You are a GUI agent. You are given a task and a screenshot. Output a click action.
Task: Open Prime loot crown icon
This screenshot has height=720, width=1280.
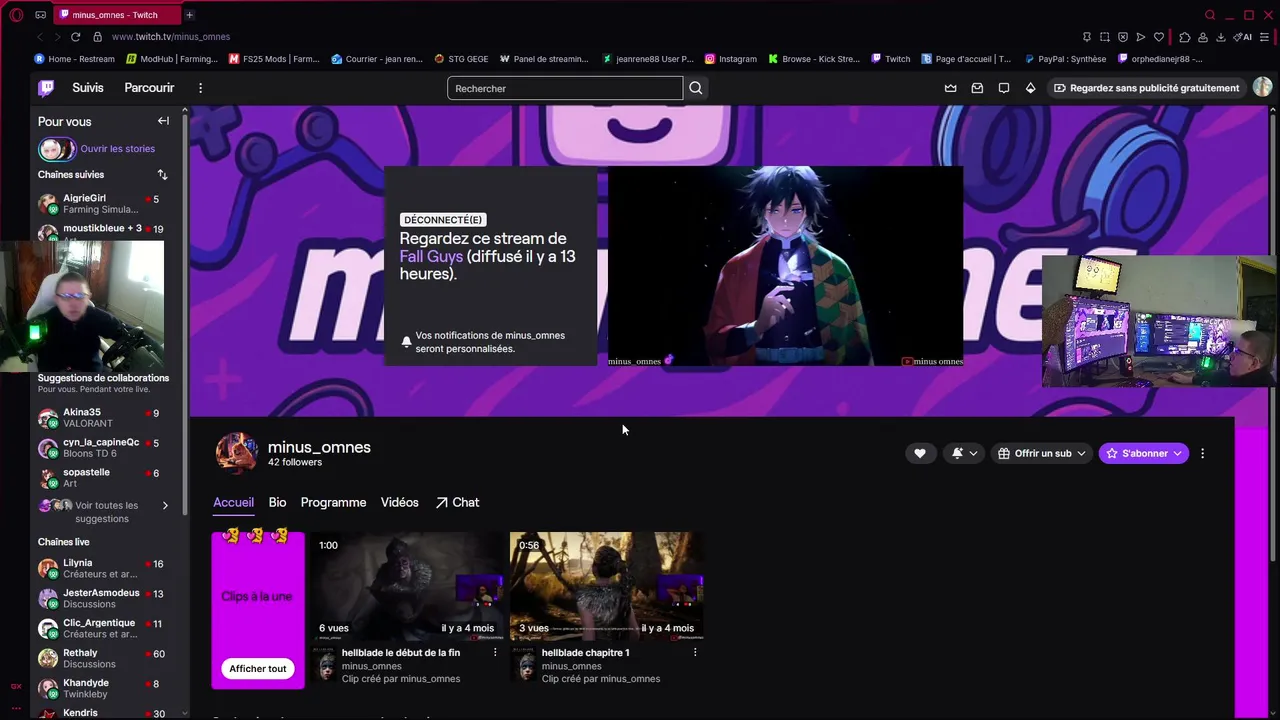[x=950, y=88]
